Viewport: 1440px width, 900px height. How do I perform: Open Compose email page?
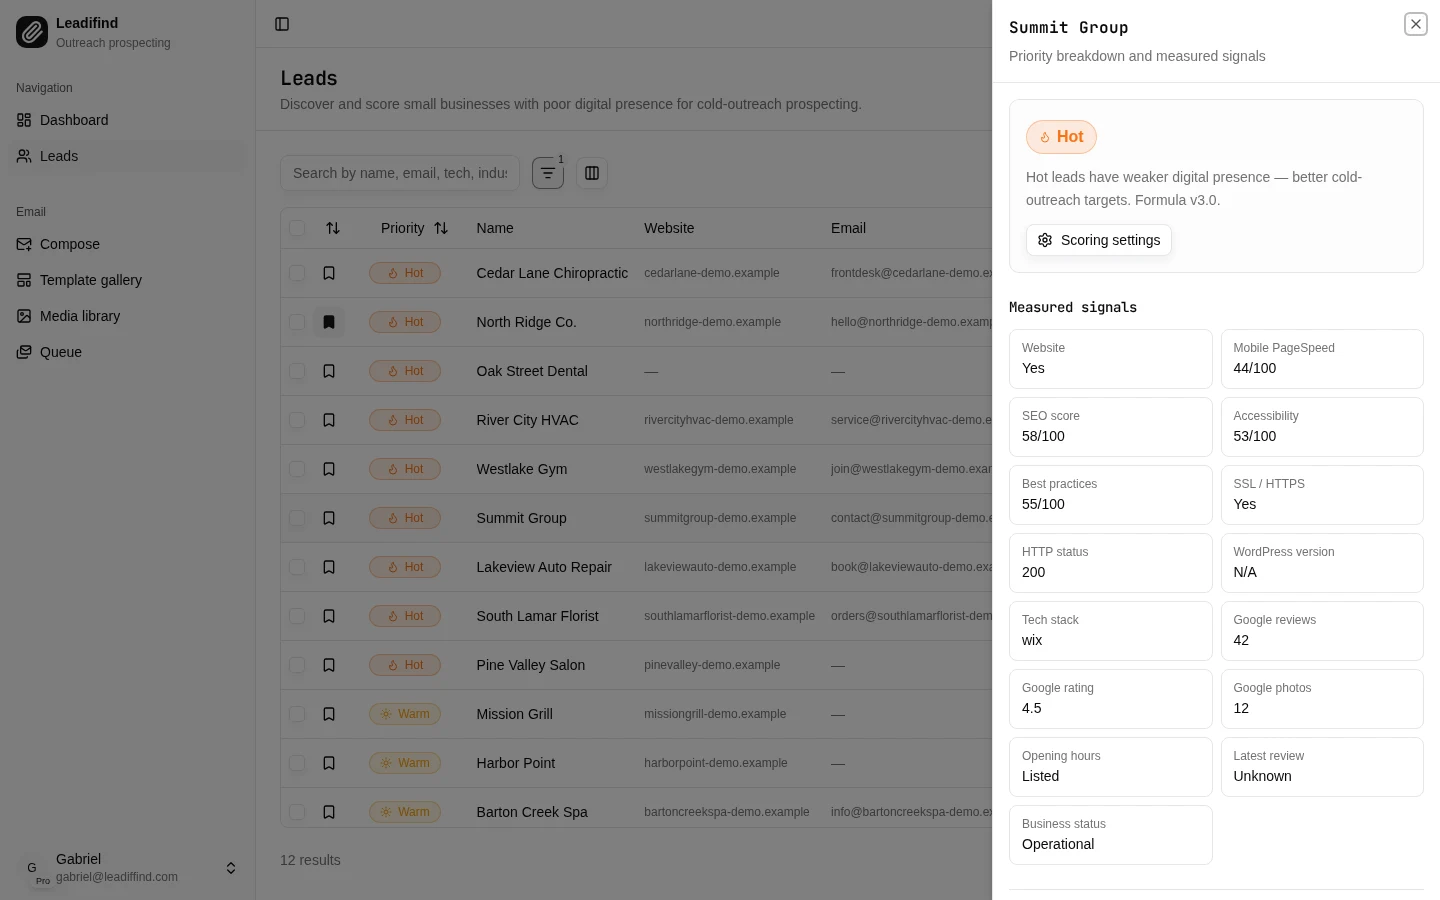click(x=128, y=244)
